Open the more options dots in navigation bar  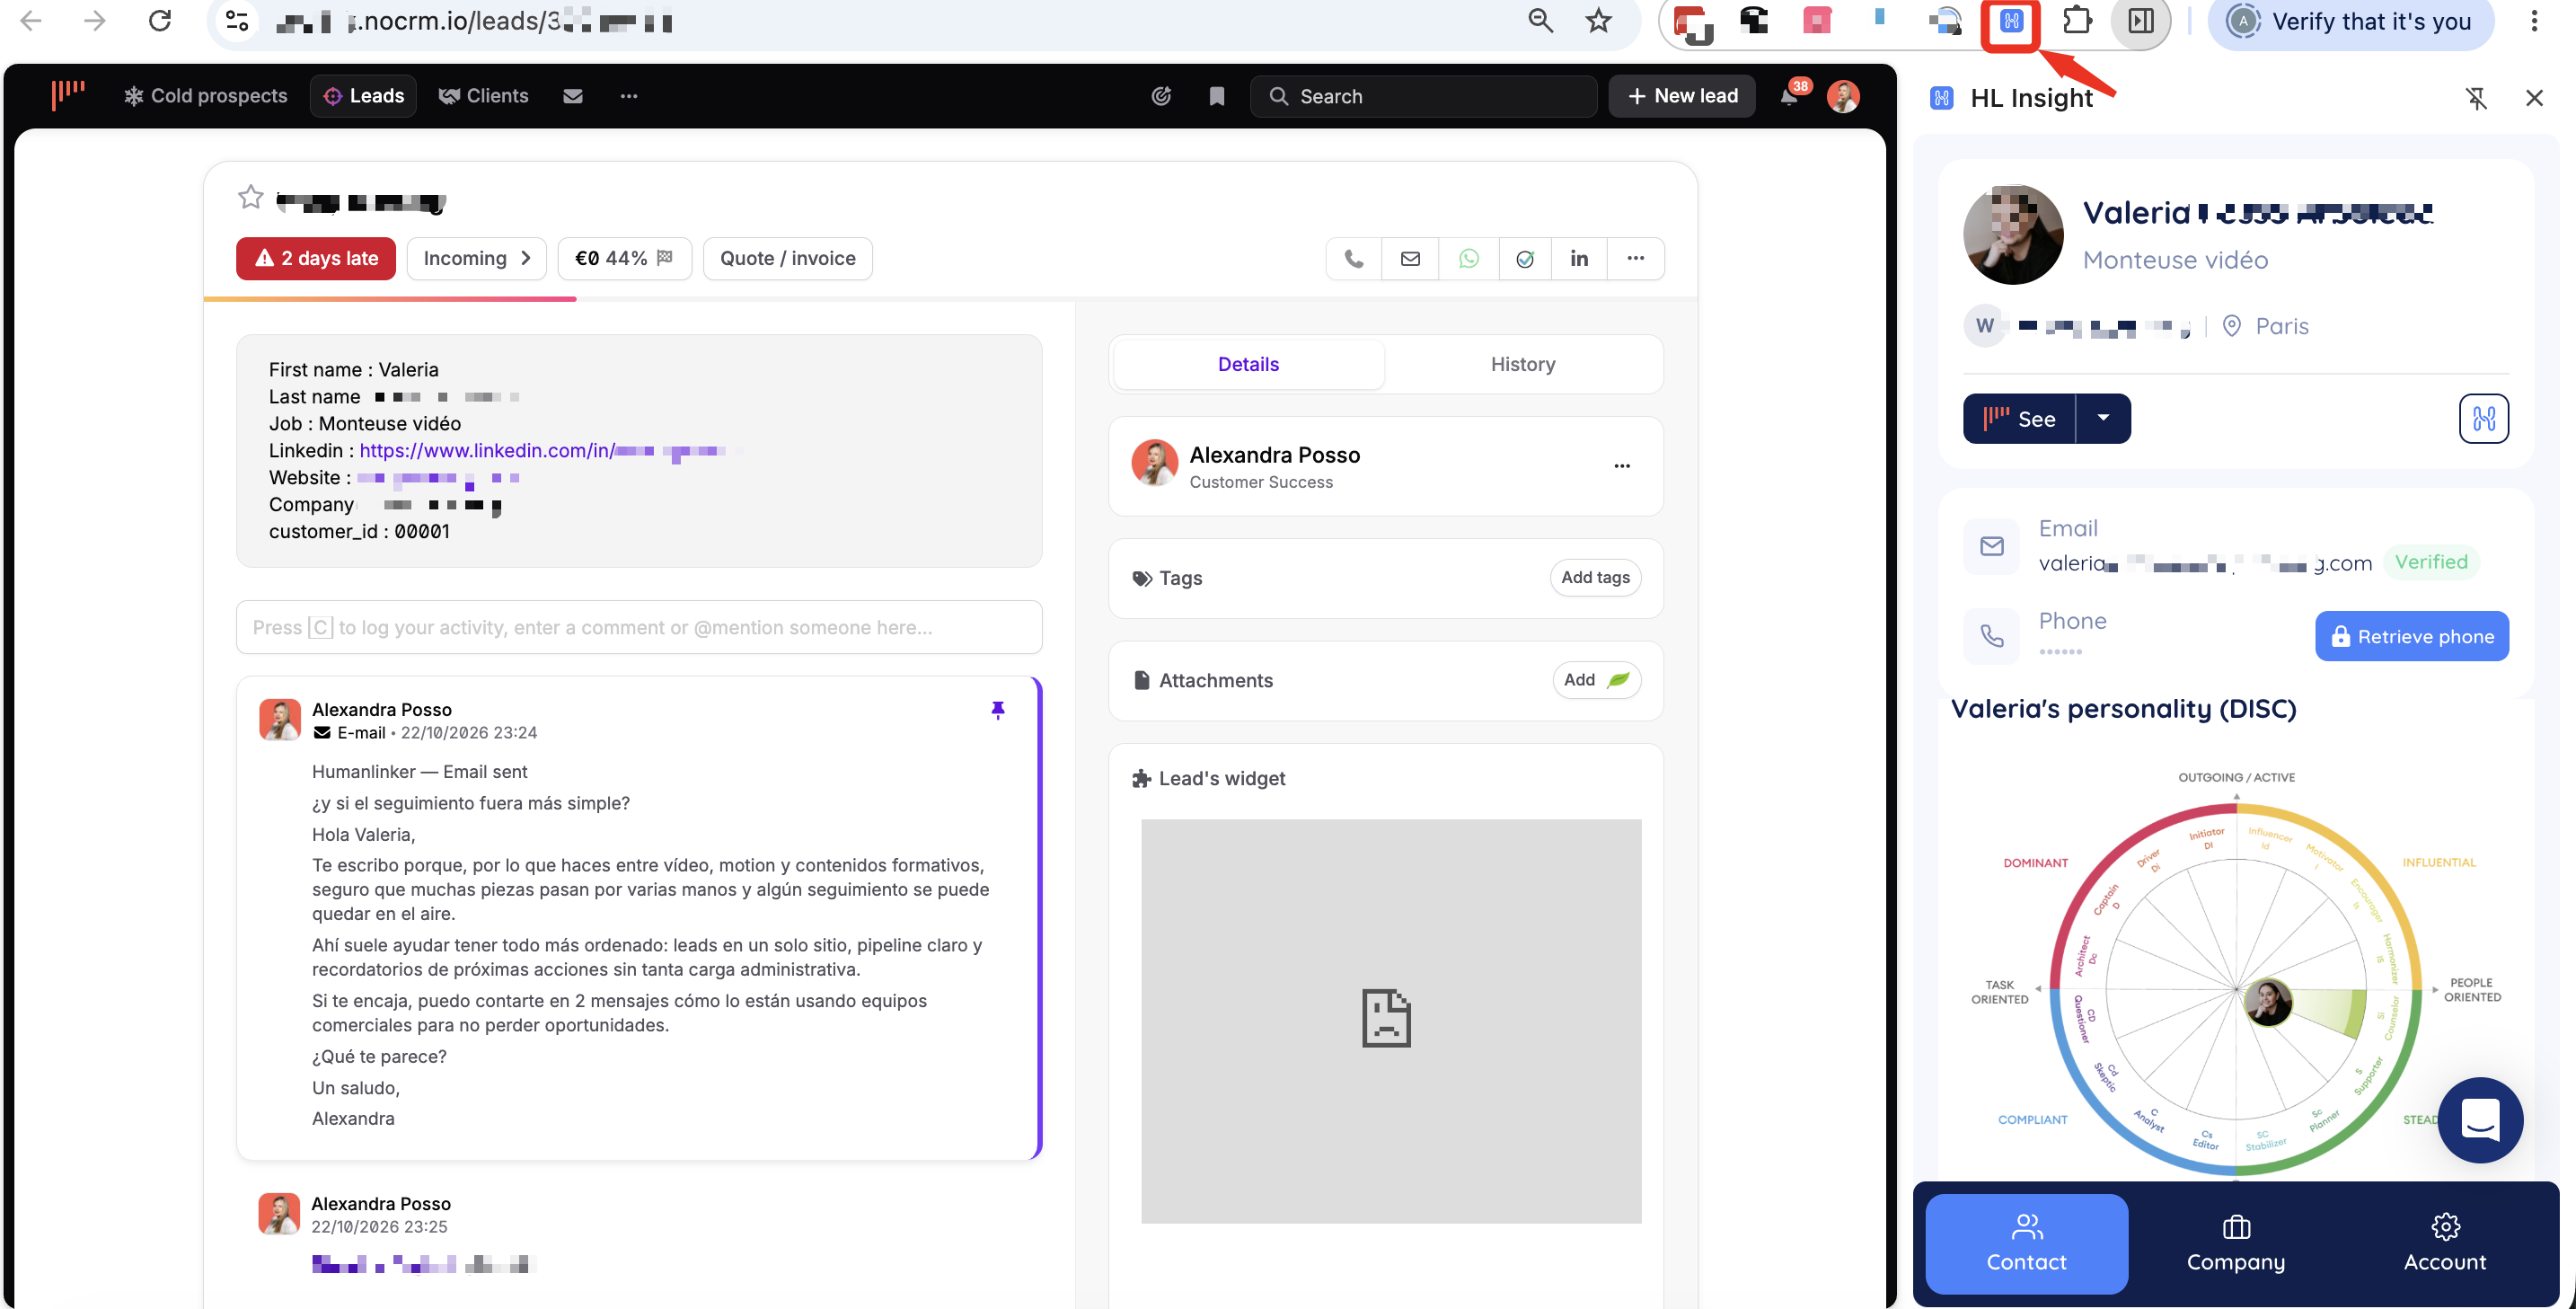(628, 96)
